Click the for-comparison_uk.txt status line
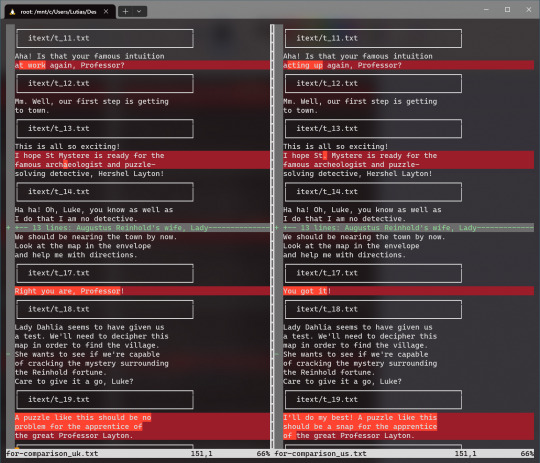Screen dimensions: 540x463 [x=138, y=454]
